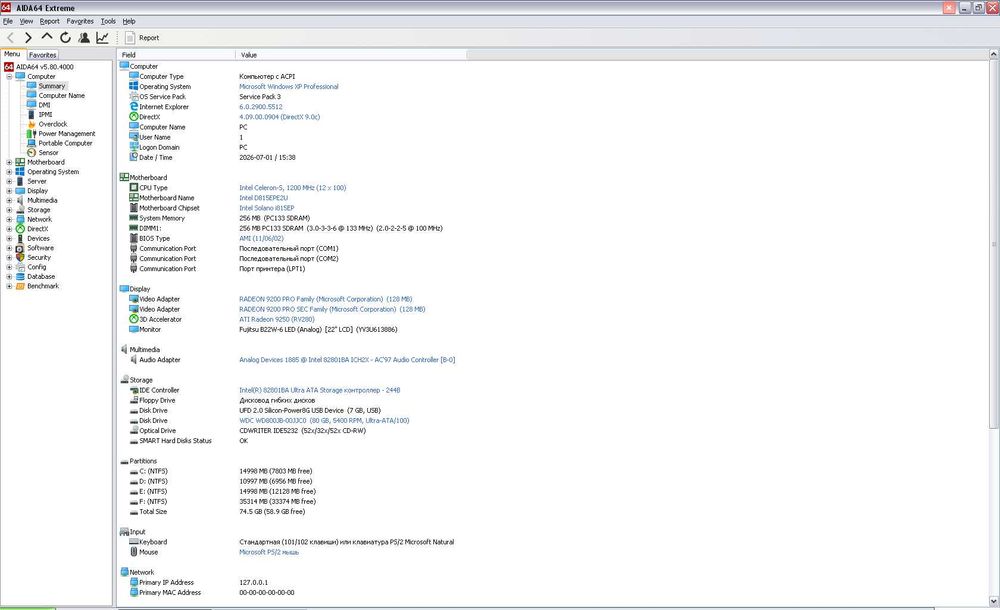Select the DirectX tree icon
1000x610 pixels.
(20, 228)
